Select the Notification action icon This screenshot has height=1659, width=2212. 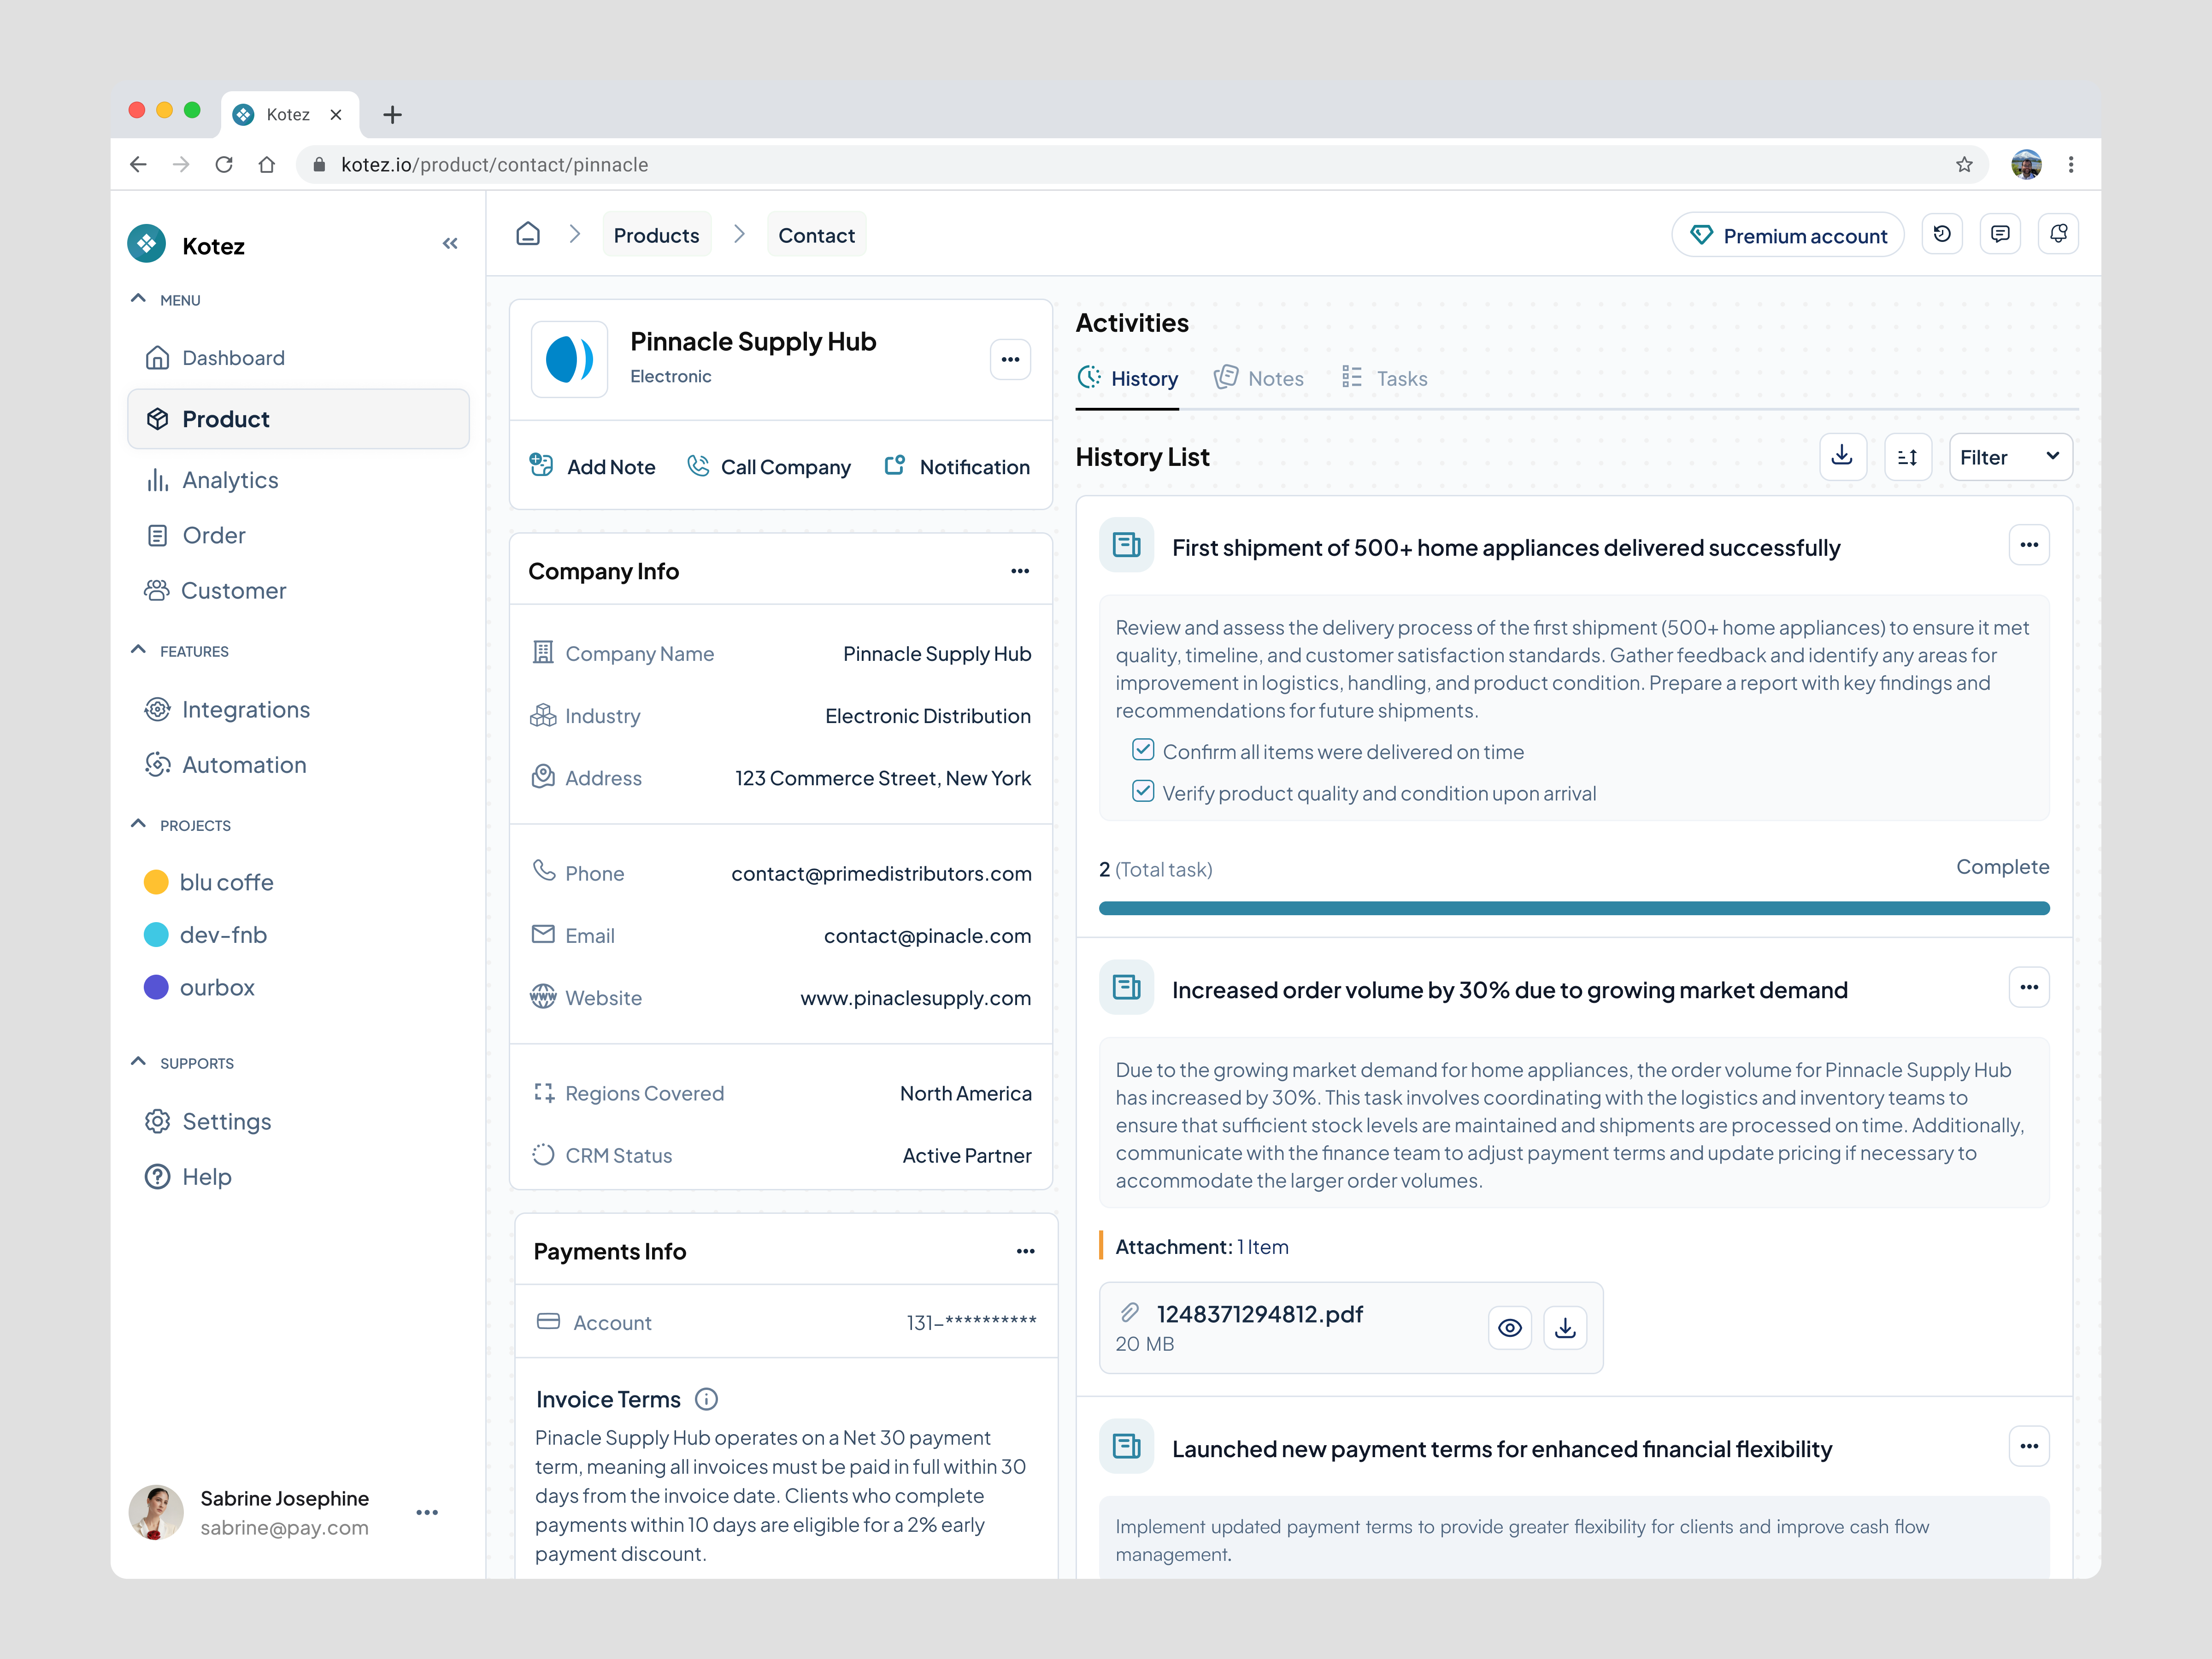pos(896,466)
